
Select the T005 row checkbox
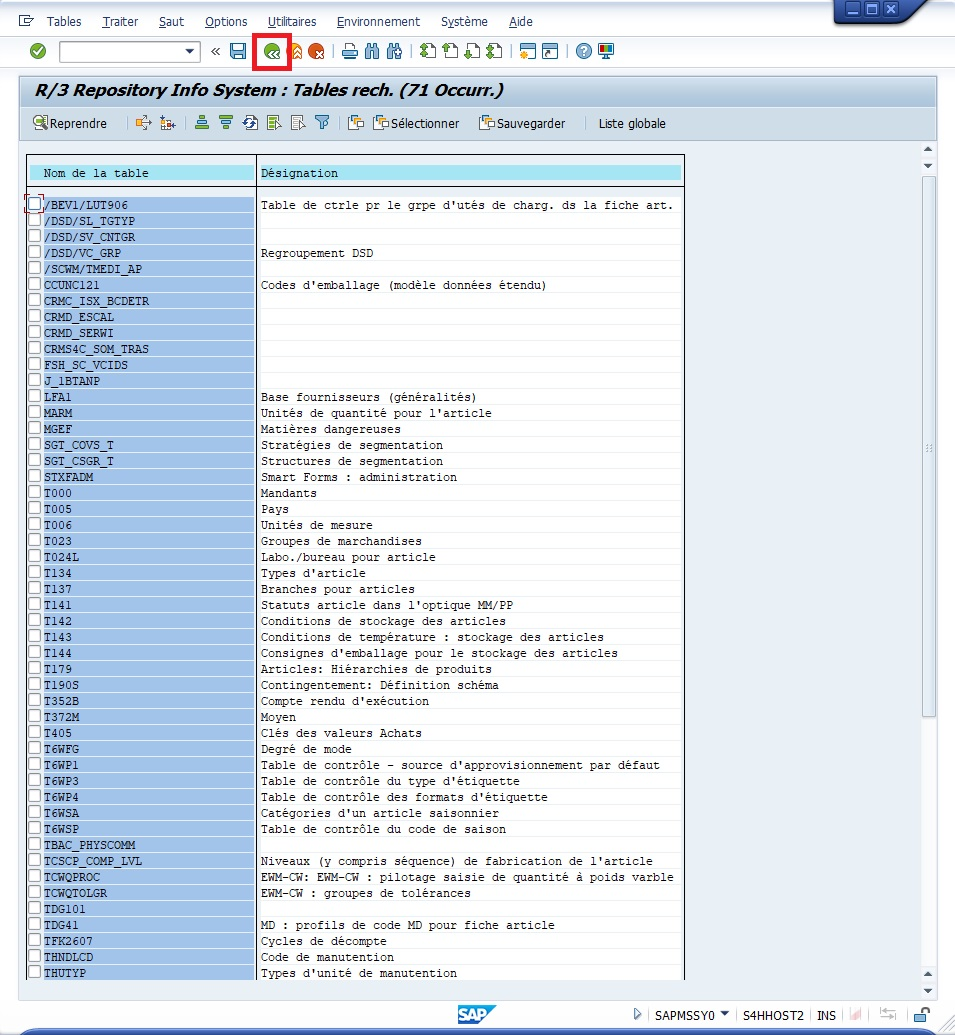35,509
